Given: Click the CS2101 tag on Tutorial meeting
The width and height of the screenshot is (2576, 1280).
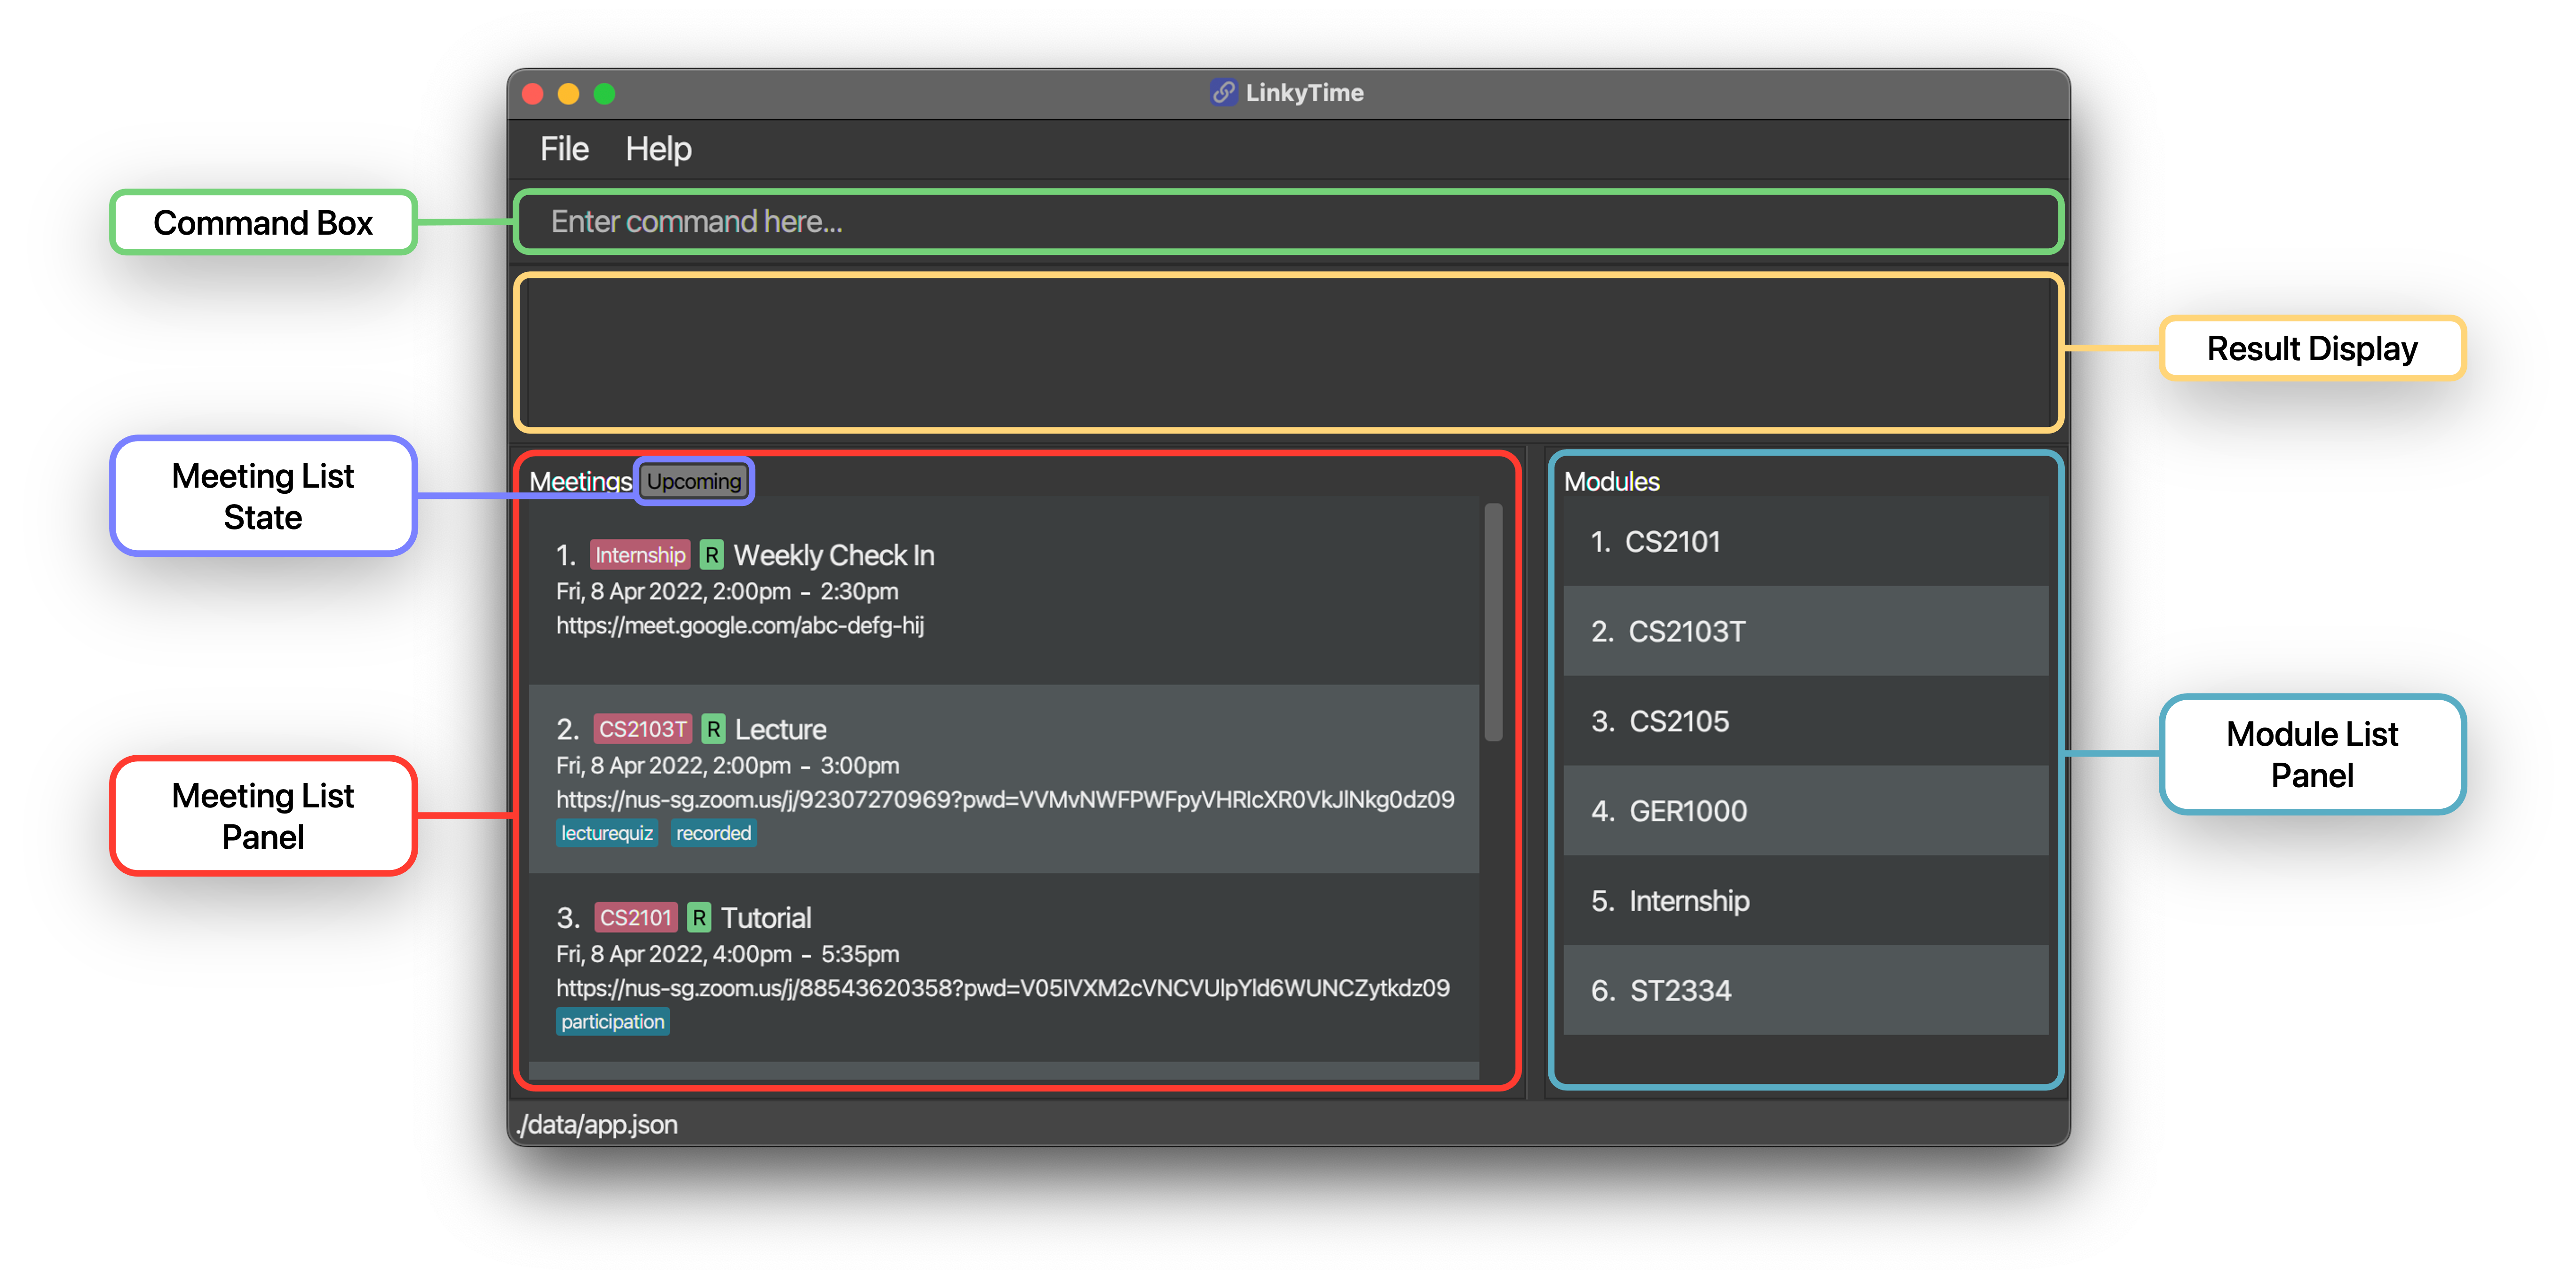Looking at the screenshot, I should pyautogui.click(x=636, y=918).
